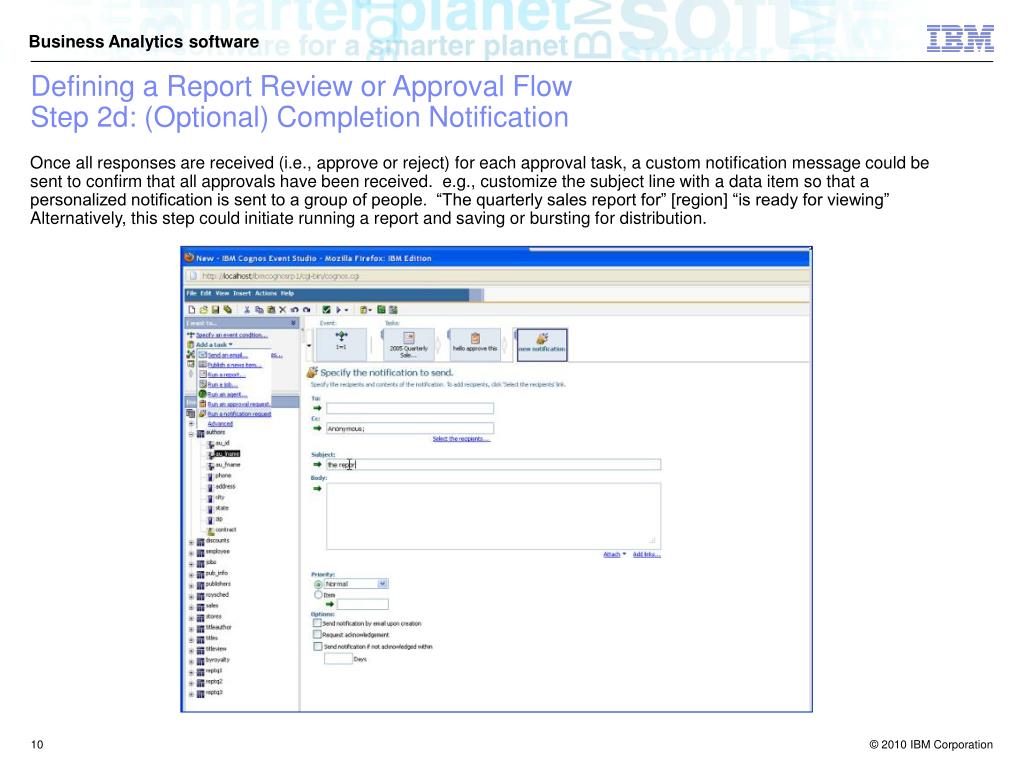Click Run a notification request link
This screenshot has height=768, width=1024.
239,414
